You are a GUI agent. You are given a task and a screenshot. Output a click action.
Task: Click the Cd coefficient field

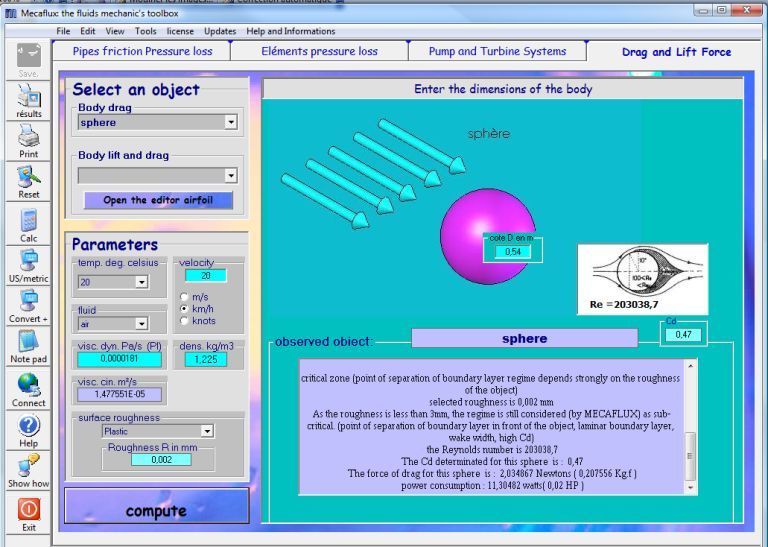683,334
